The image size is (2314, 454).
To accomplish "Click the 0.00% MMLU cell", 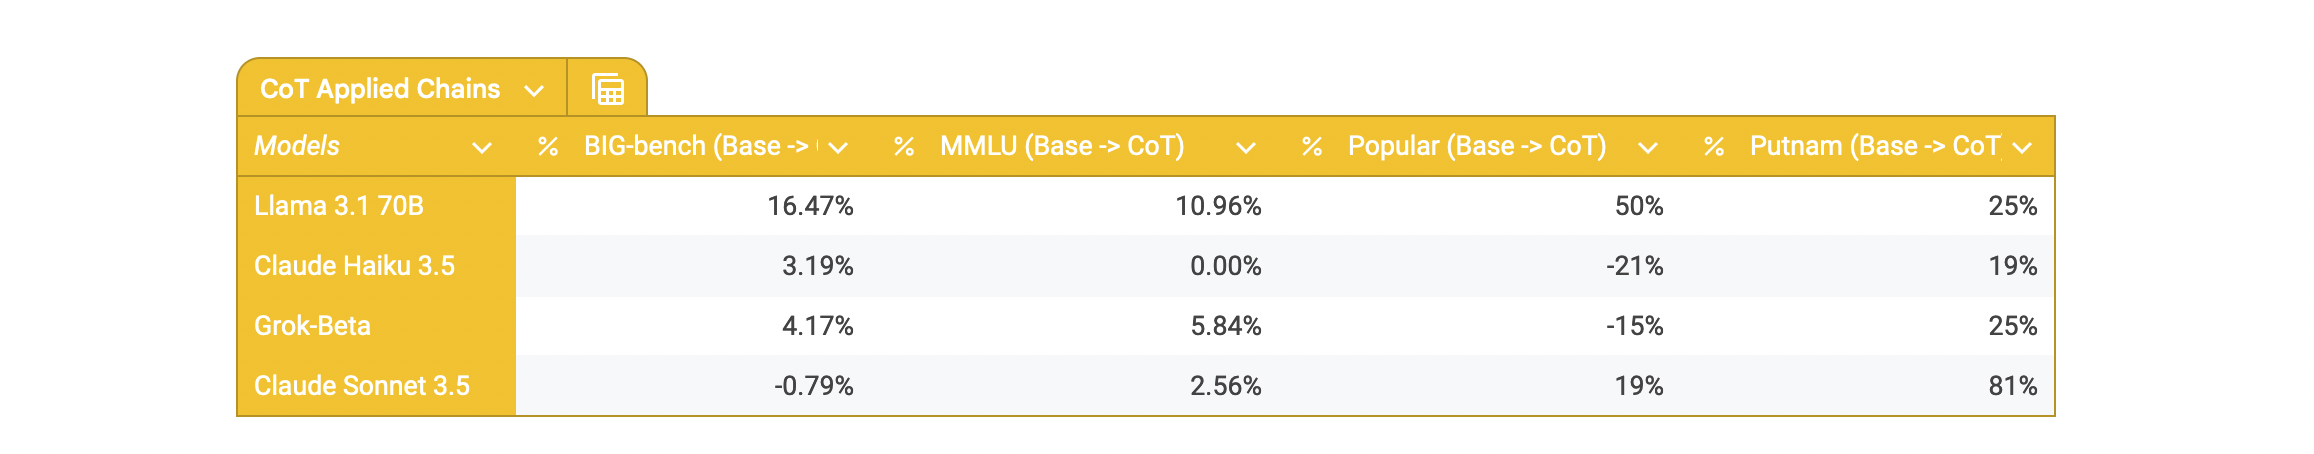I will pyautogui.click(x=1225, y=266).
